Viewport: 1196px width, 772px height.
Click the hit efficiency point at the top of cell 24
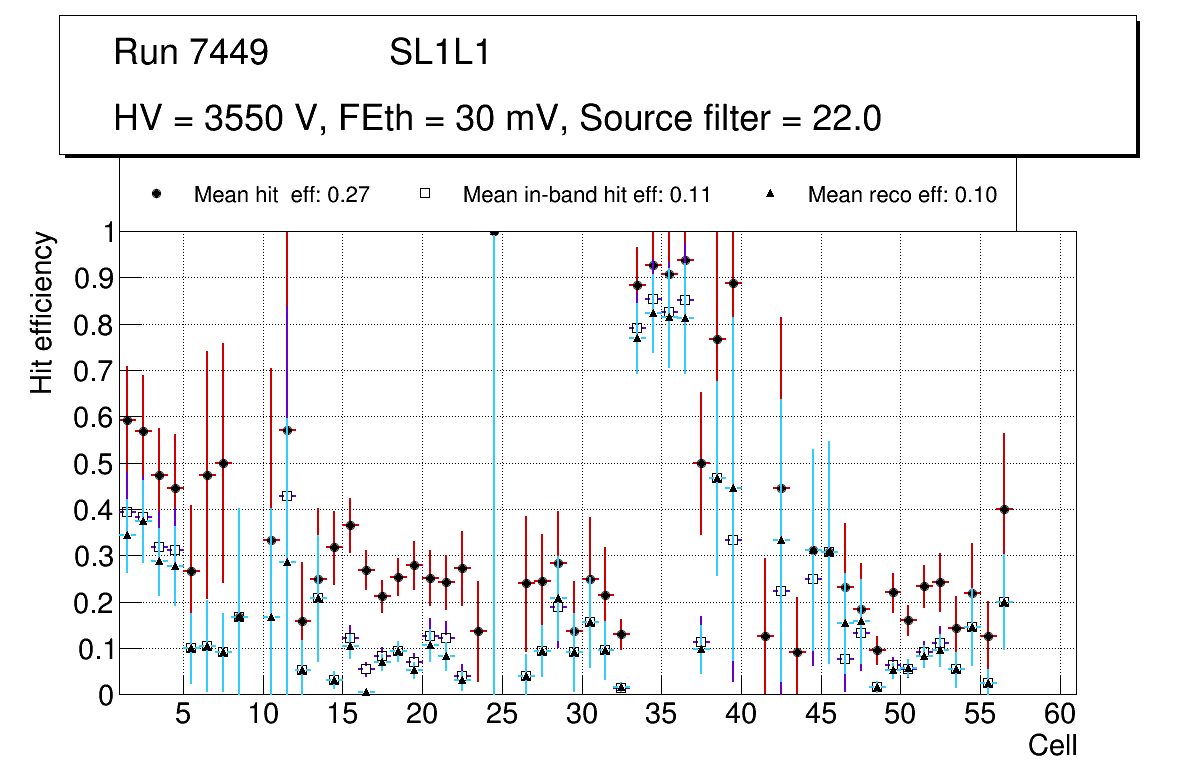pyautogui.click(x=494, y=232)
